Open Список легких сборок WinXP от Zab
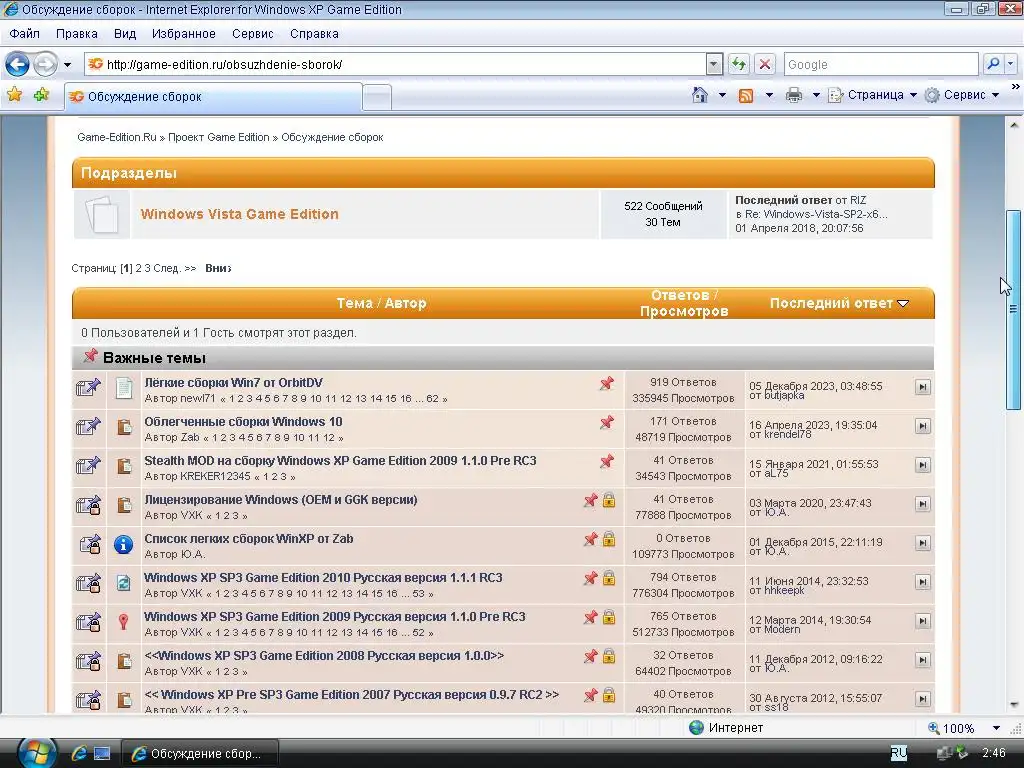1024x768 pixels. coord(249,539)
